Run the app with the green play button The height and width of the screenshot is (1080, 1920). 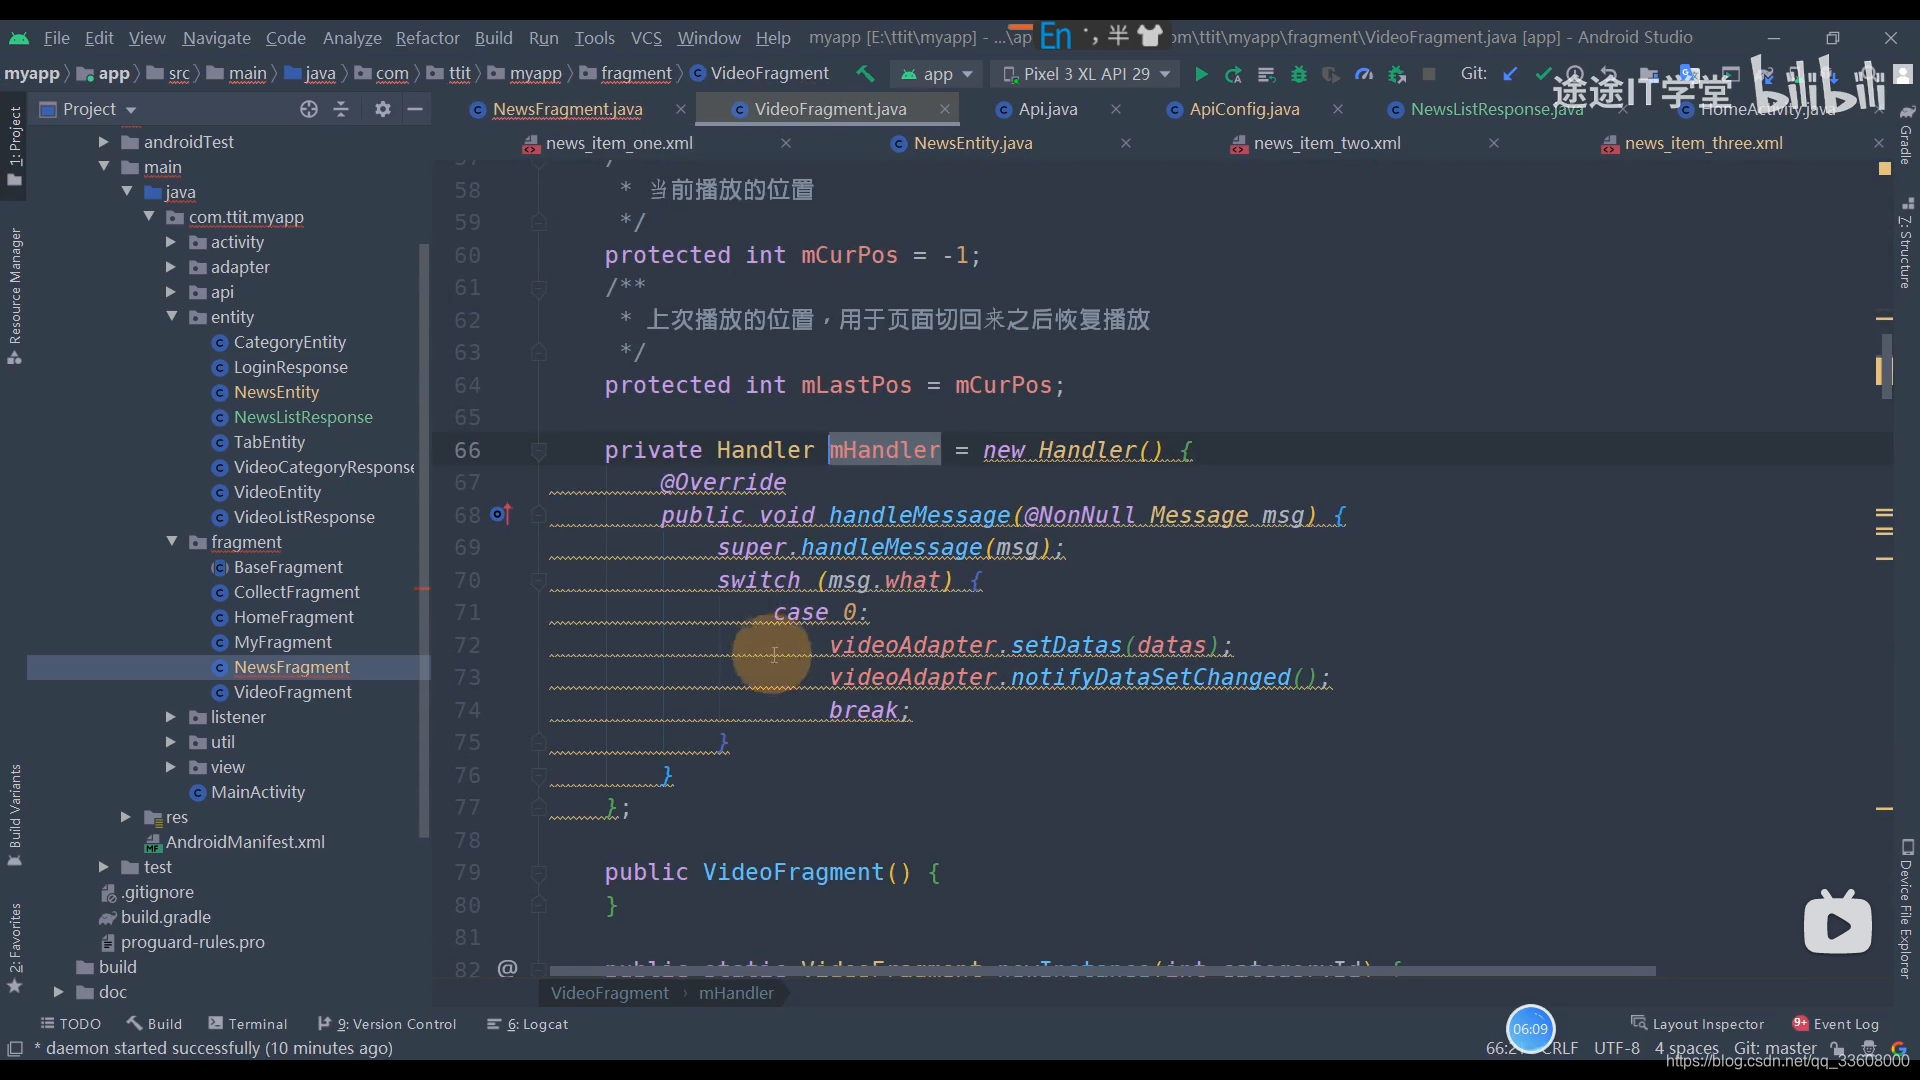[x=1201, y=74]
